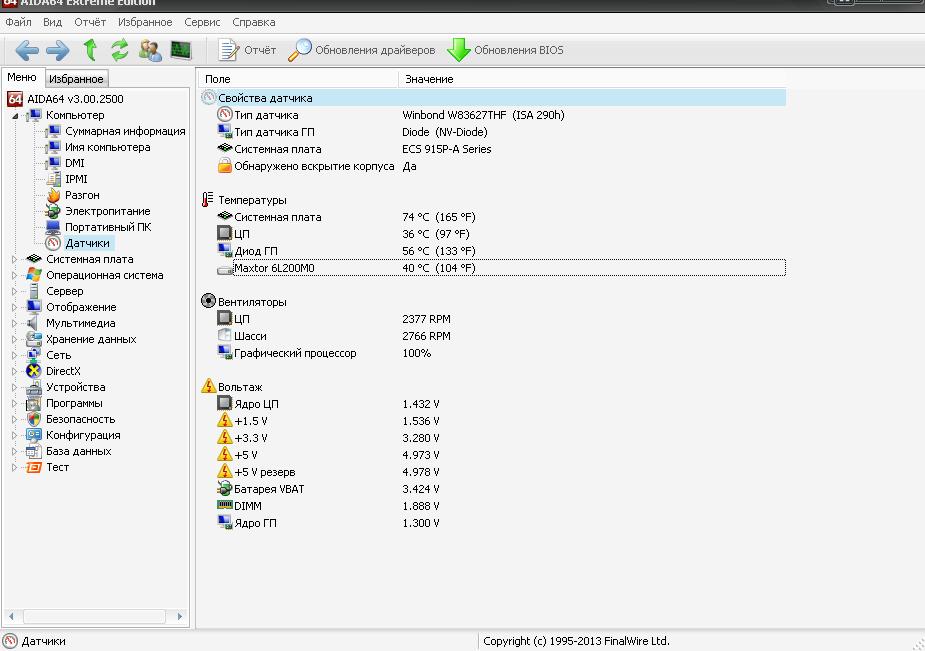Expand the Системная плата tree node
The width and height of the screenshot is (925, 651).
pyautogui.click(x=15, y=259)
